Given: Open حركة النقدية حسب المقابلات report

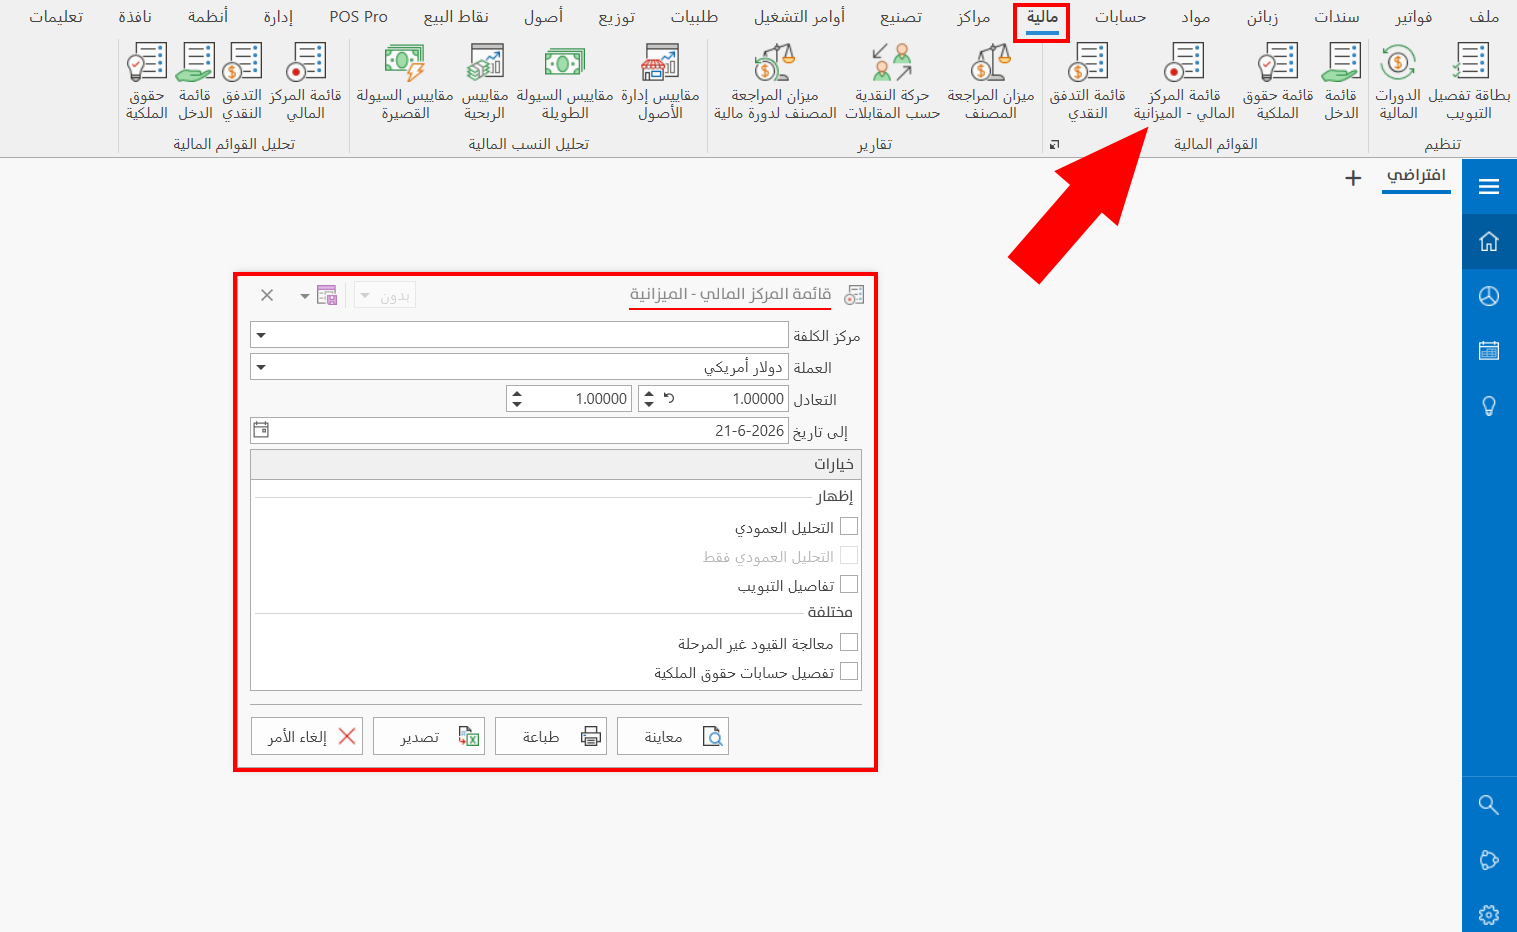Looking at the screenshot, I should 892,82.
